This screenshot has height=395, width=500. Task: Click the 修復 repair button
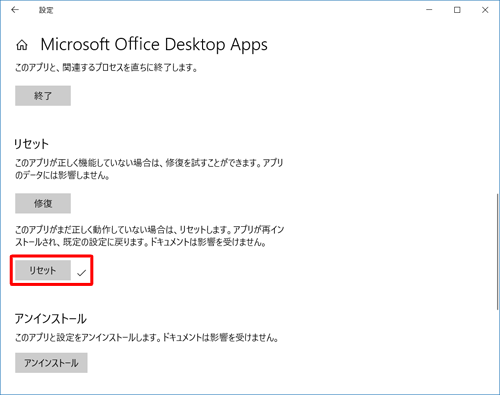click(x=43, y=203)
